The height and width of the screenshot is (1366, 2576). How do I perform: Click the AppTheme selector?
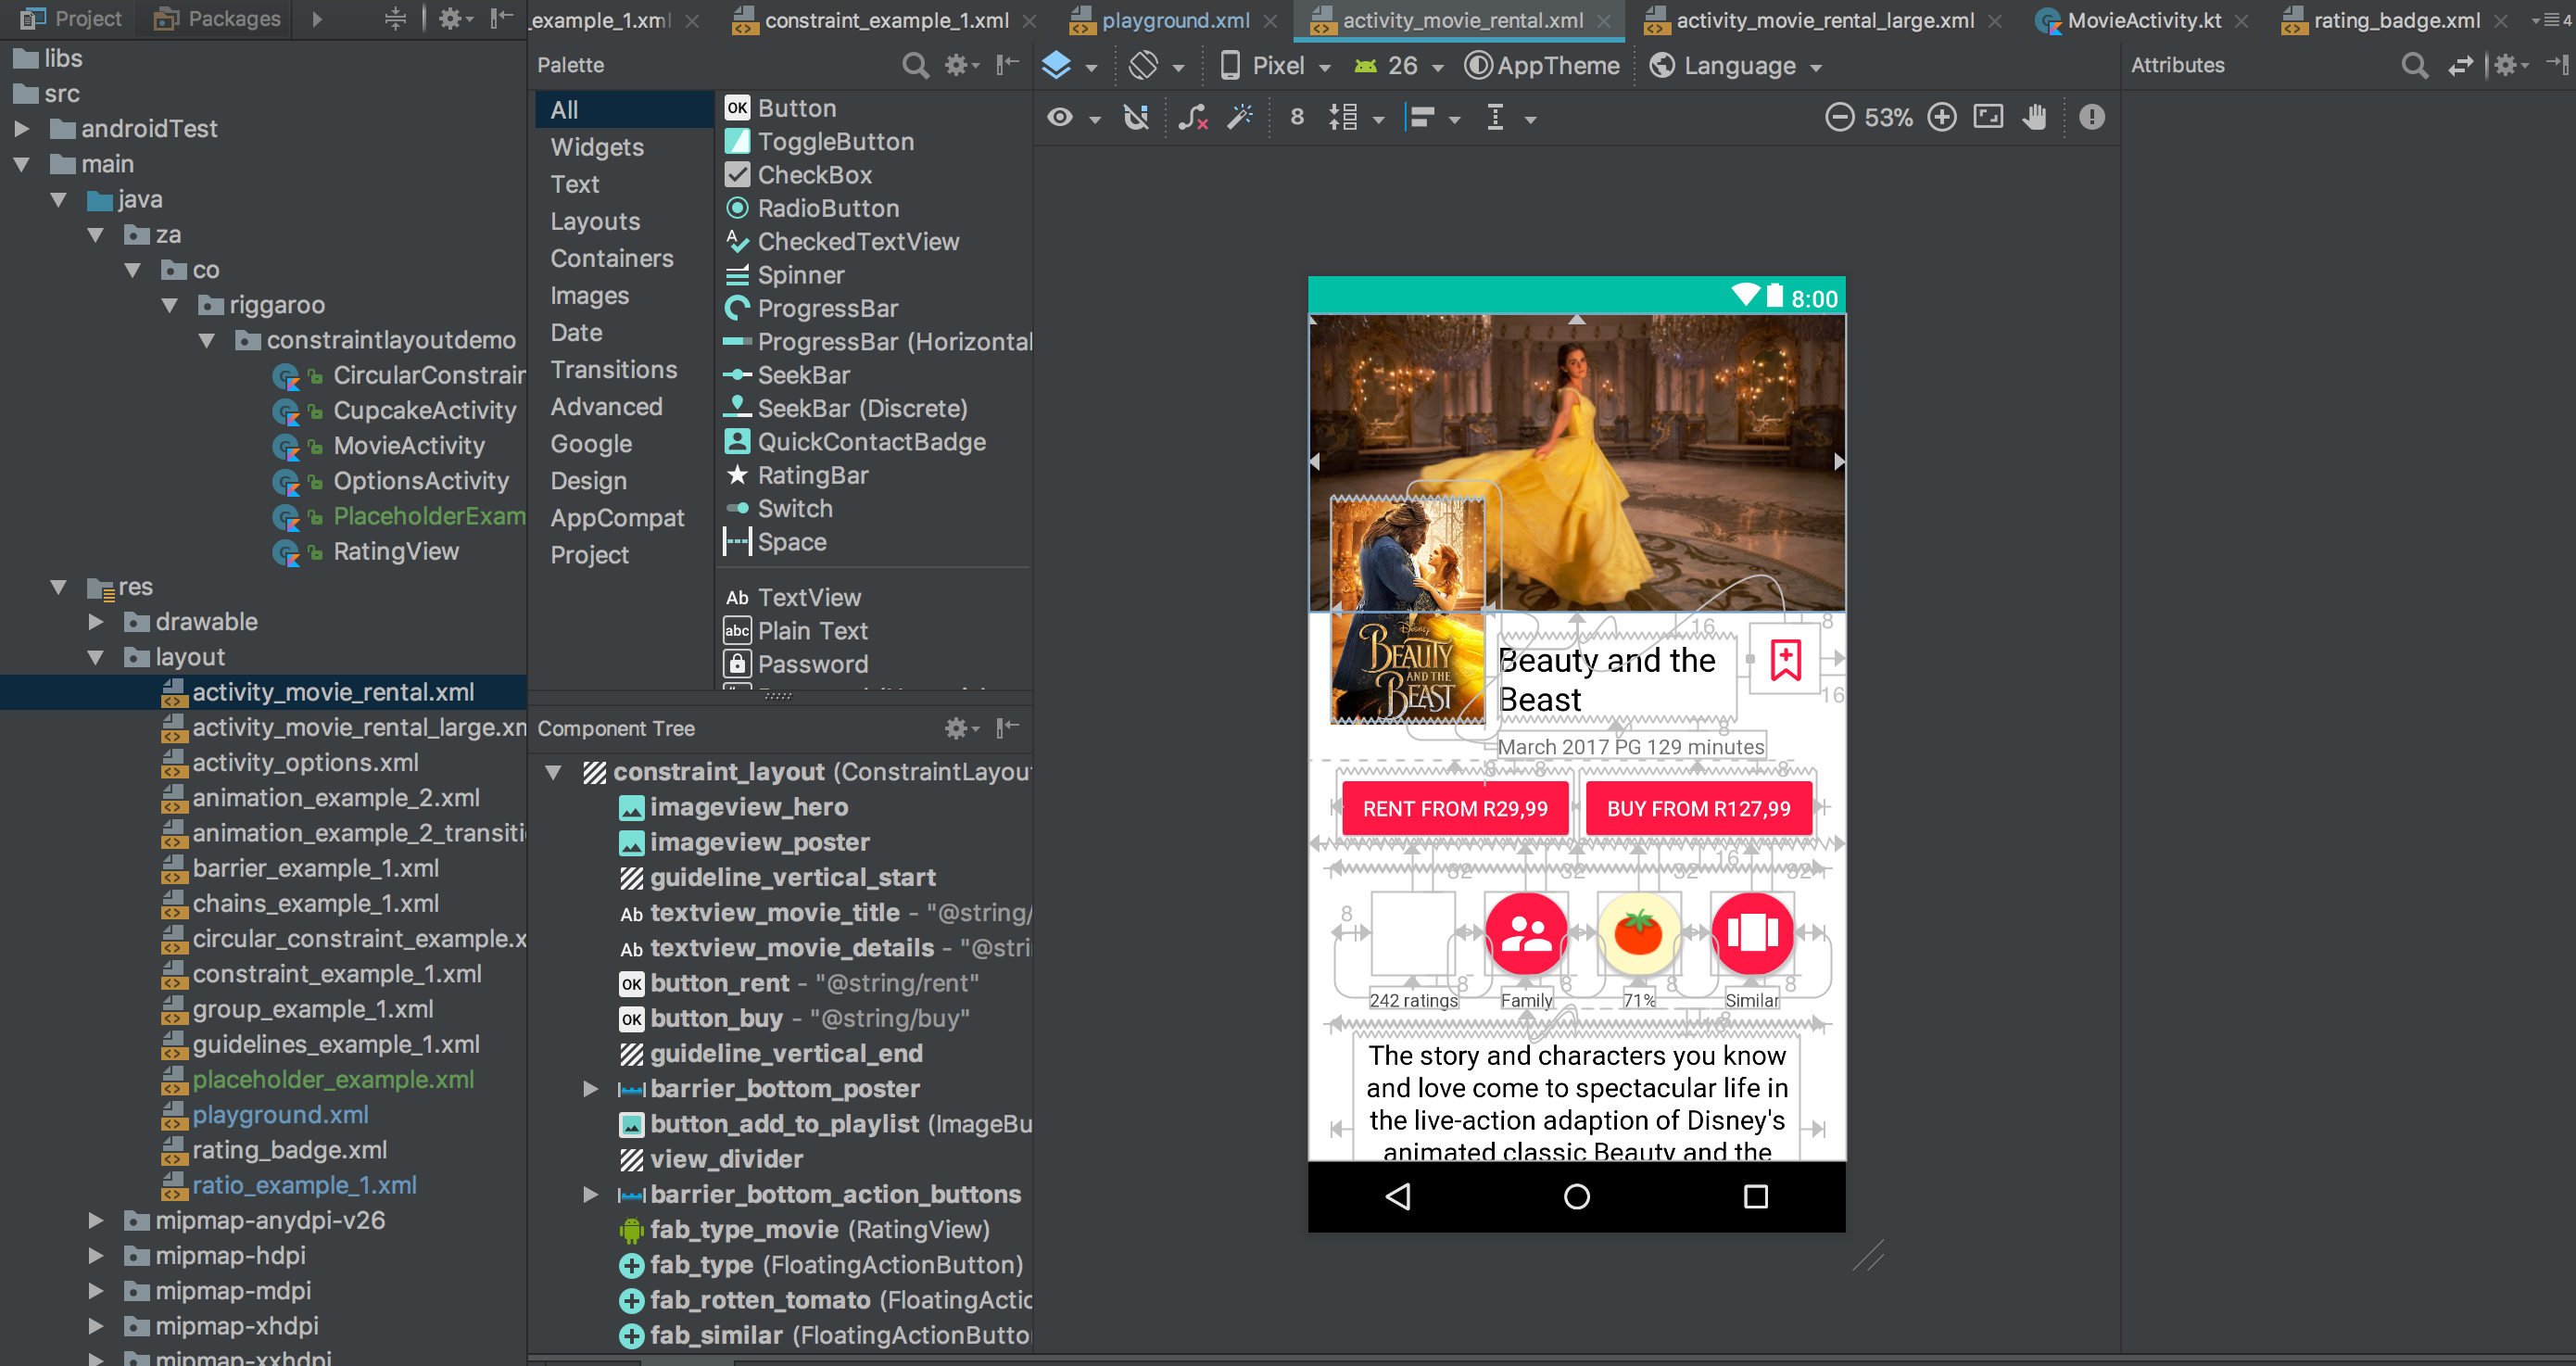[1542, 66]
